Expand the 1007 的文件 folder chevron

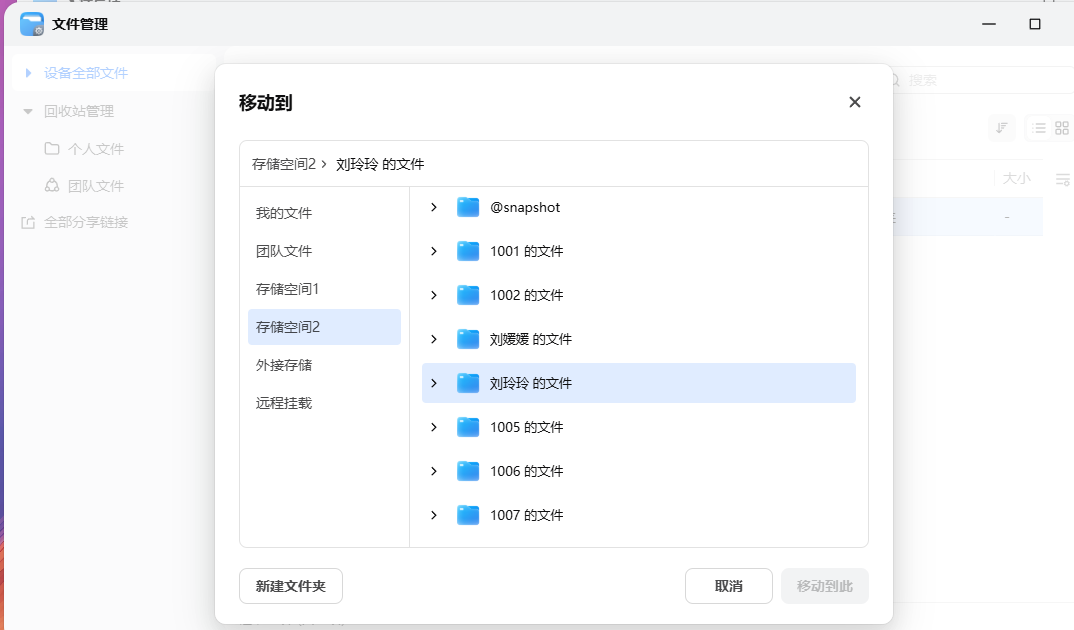434,515
